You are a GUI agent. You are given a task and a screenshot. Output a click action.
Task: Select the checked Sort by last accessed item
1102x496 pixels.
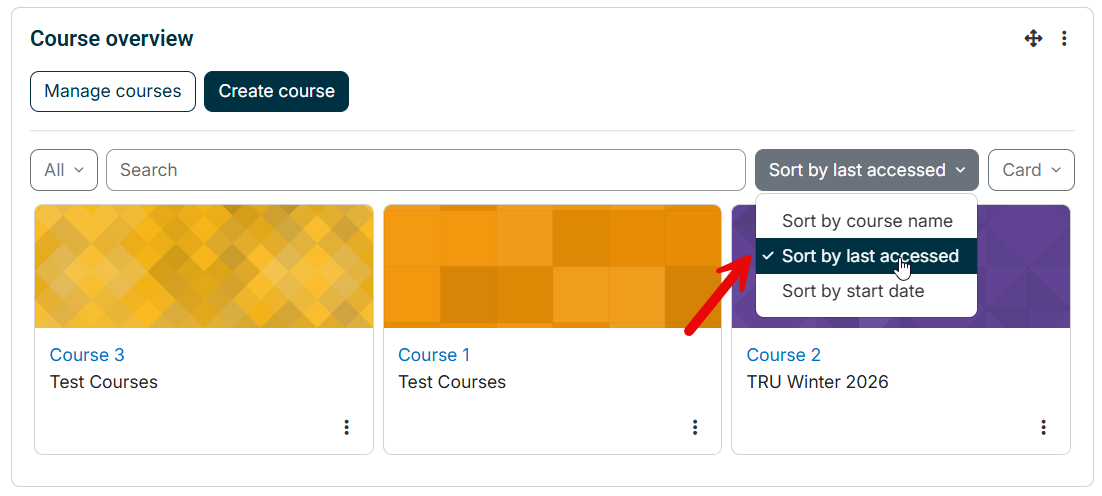pos(867,256)
